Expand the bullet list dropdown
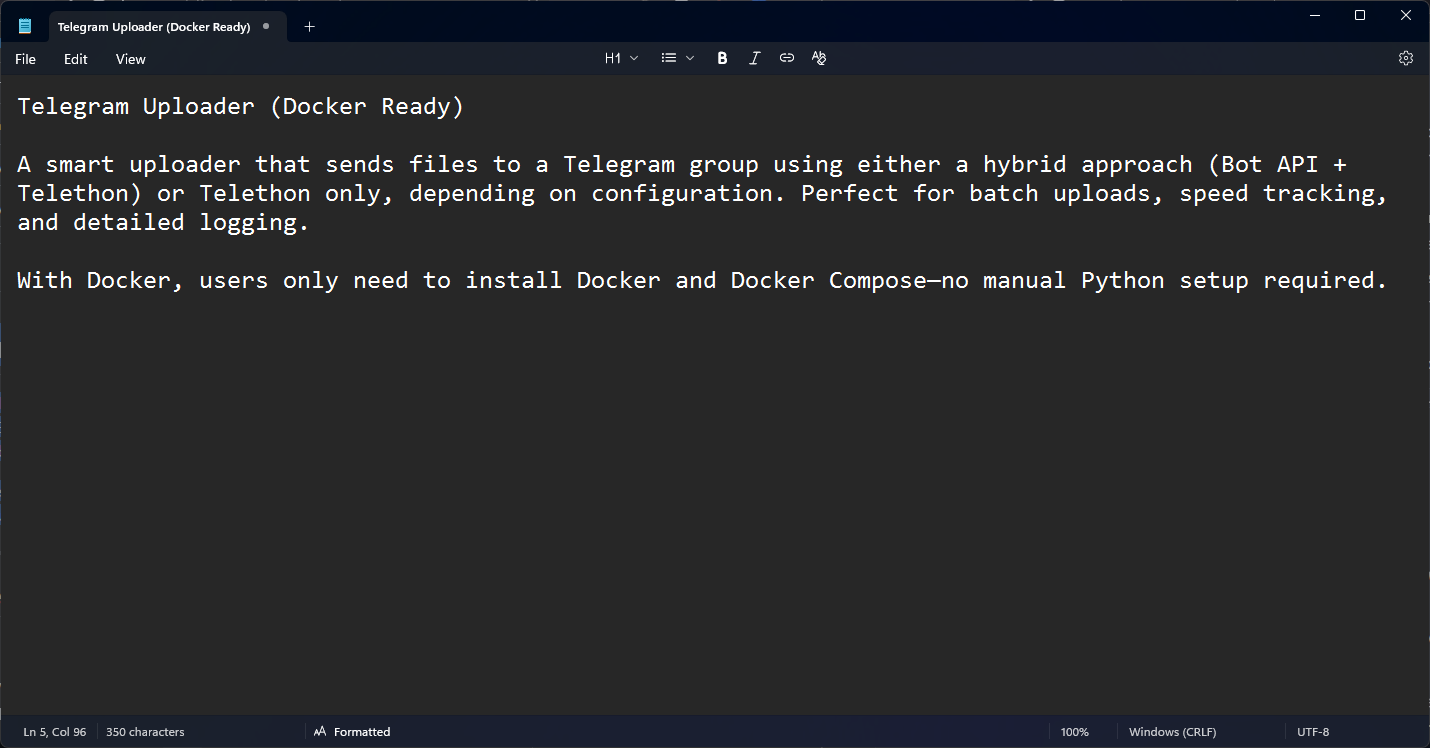The height and width of the screenshot is (748, 1430). click(x=677, y=59)
